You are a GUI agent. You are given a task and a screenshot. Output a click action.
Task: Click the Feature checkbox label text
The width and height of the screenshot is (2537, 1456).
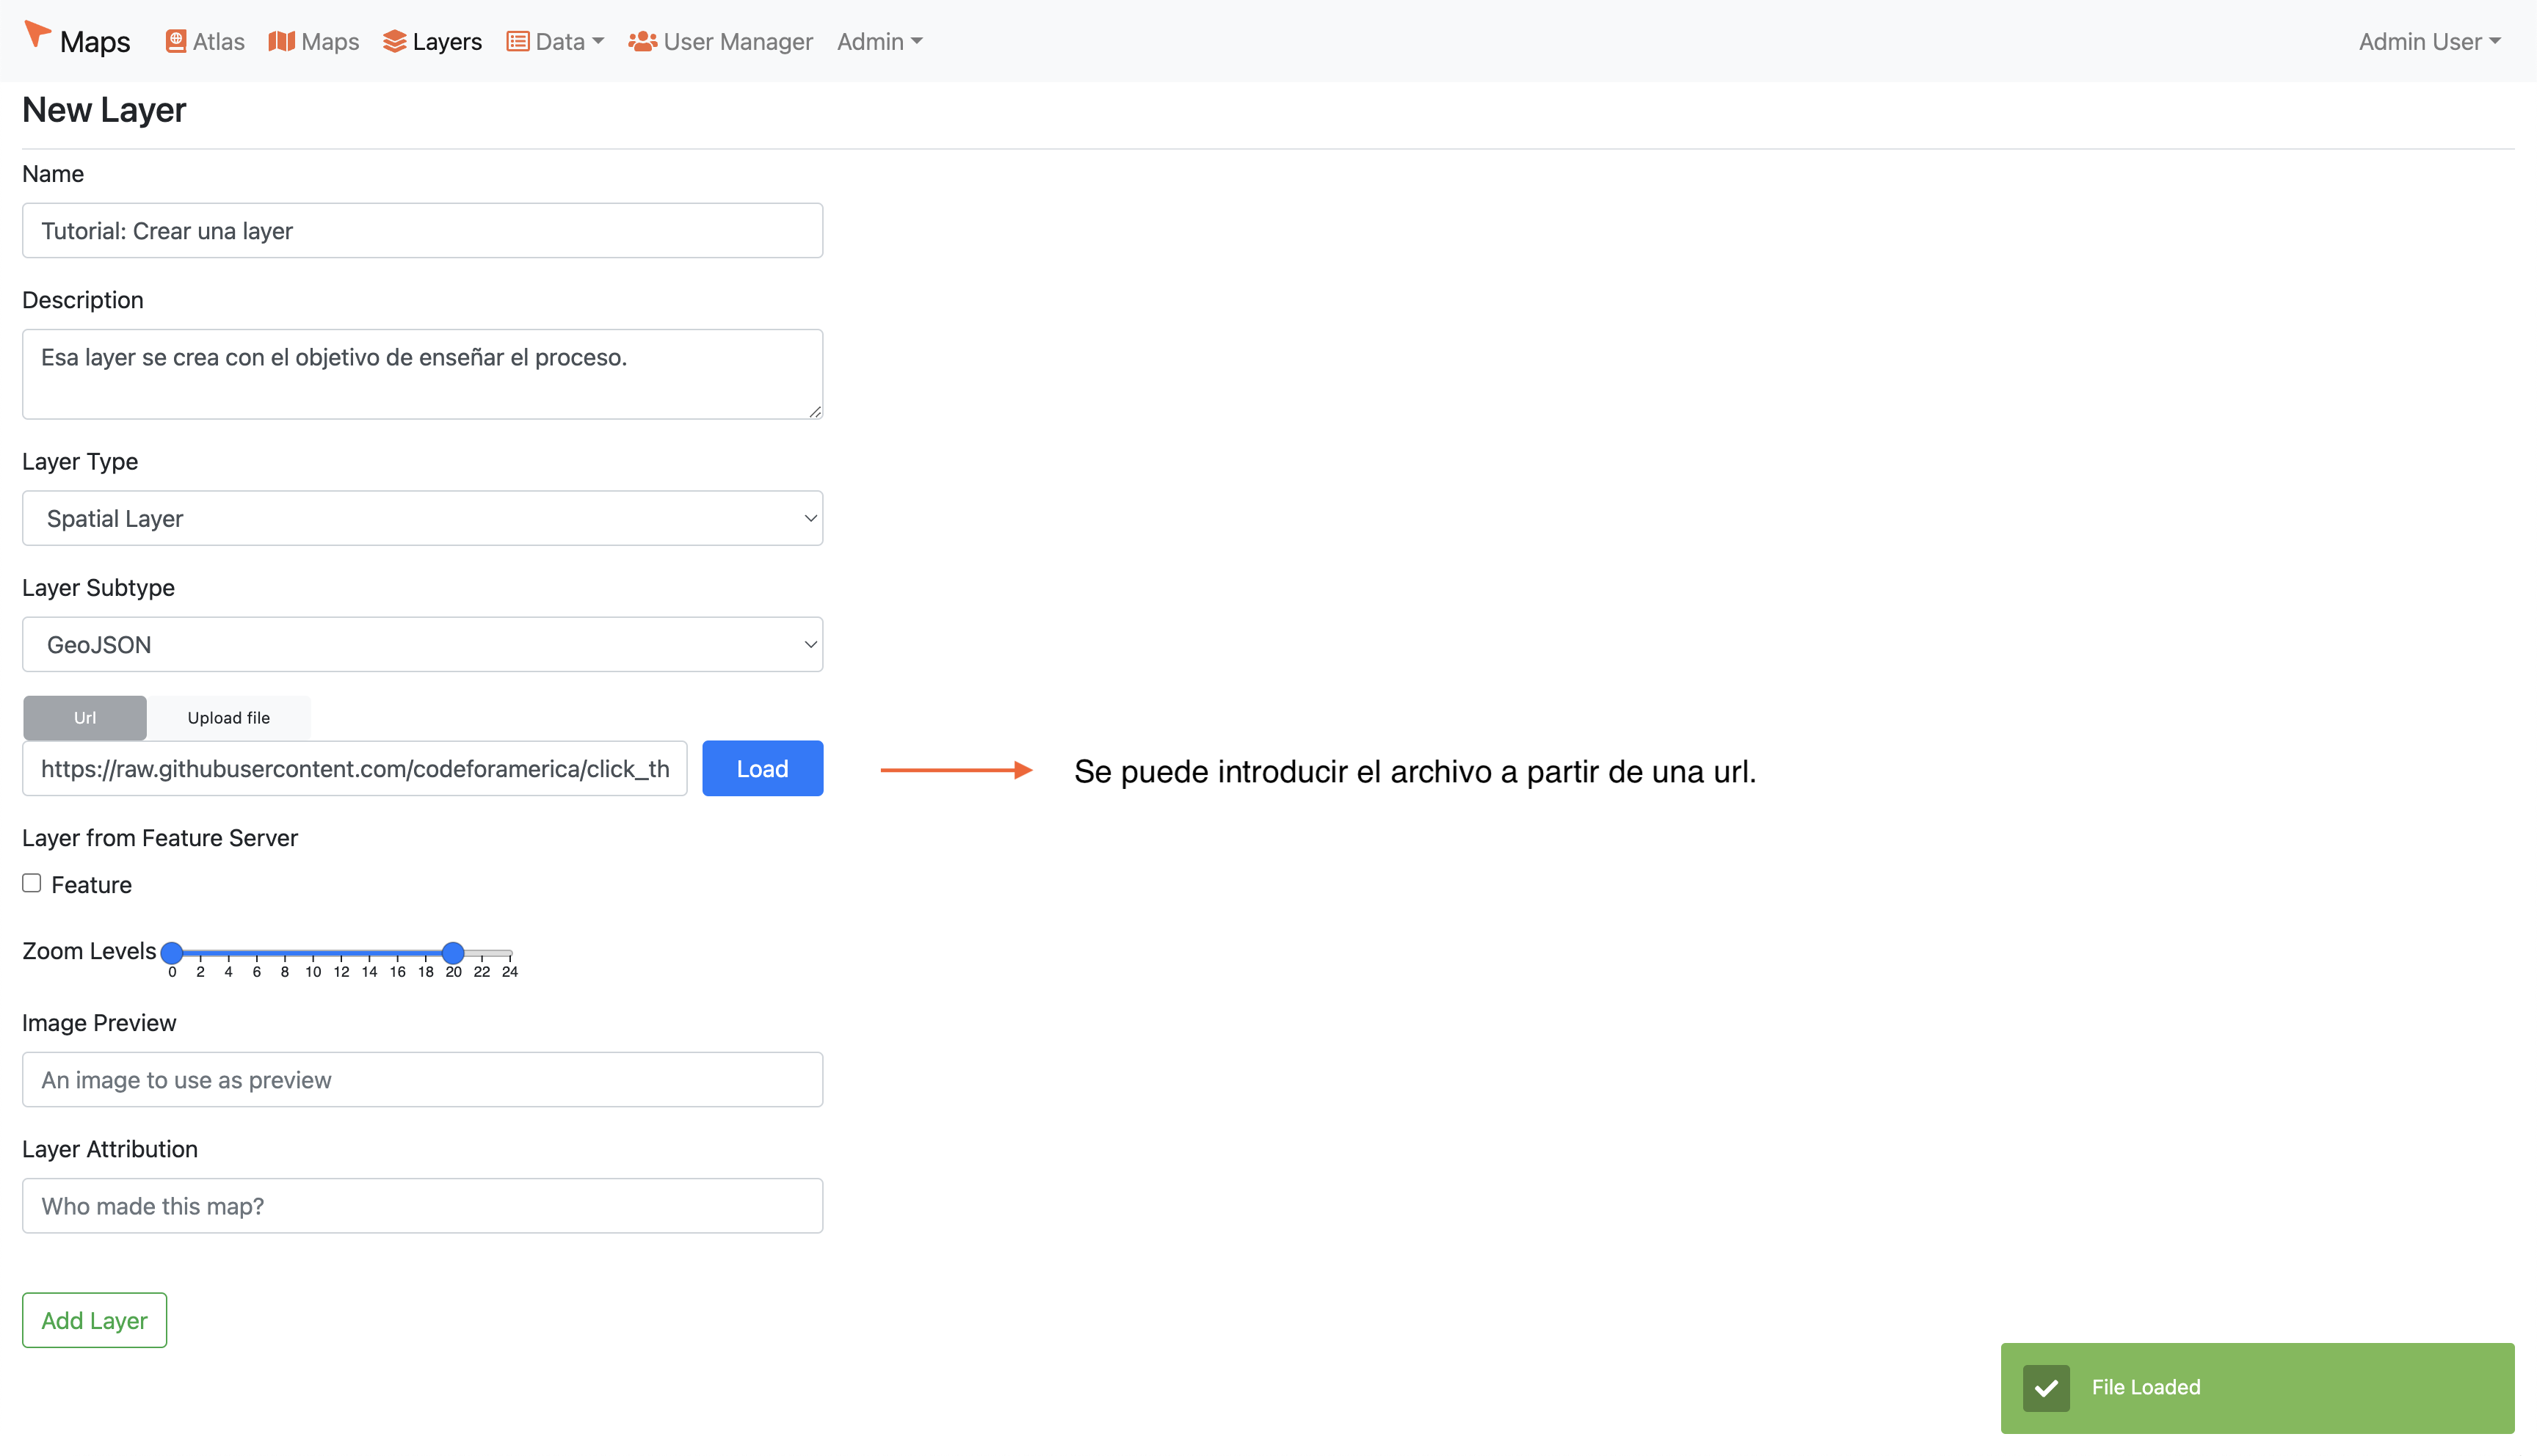91,884
